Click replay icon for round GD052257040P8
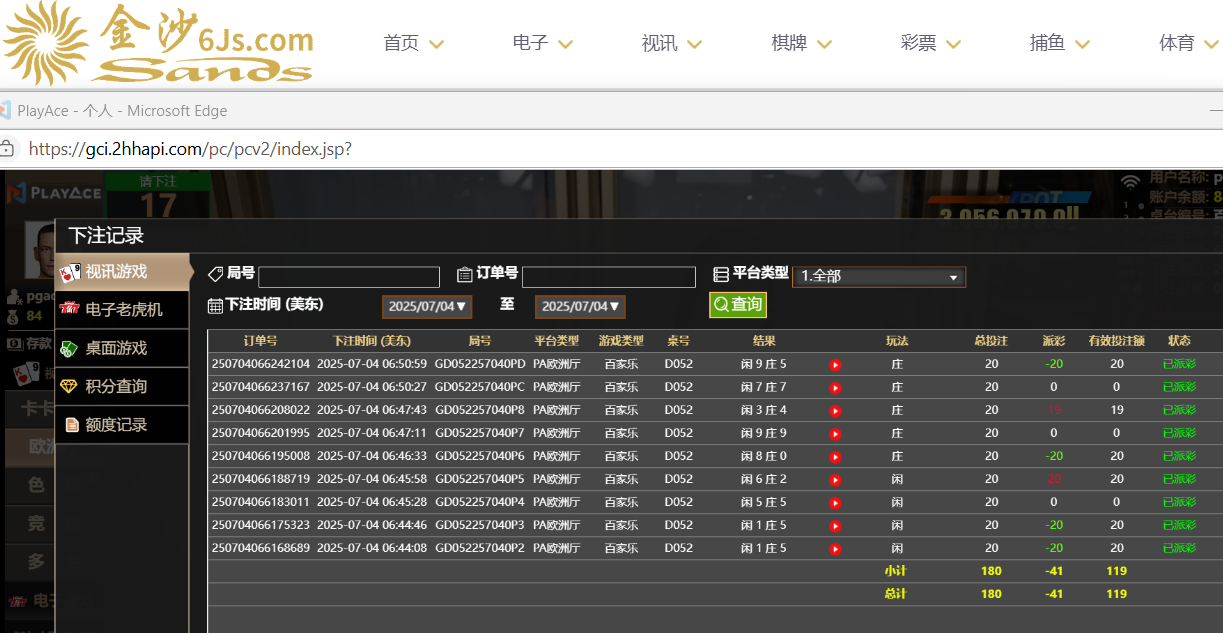The image size is (1223, 633). click(x=835, y=411)
